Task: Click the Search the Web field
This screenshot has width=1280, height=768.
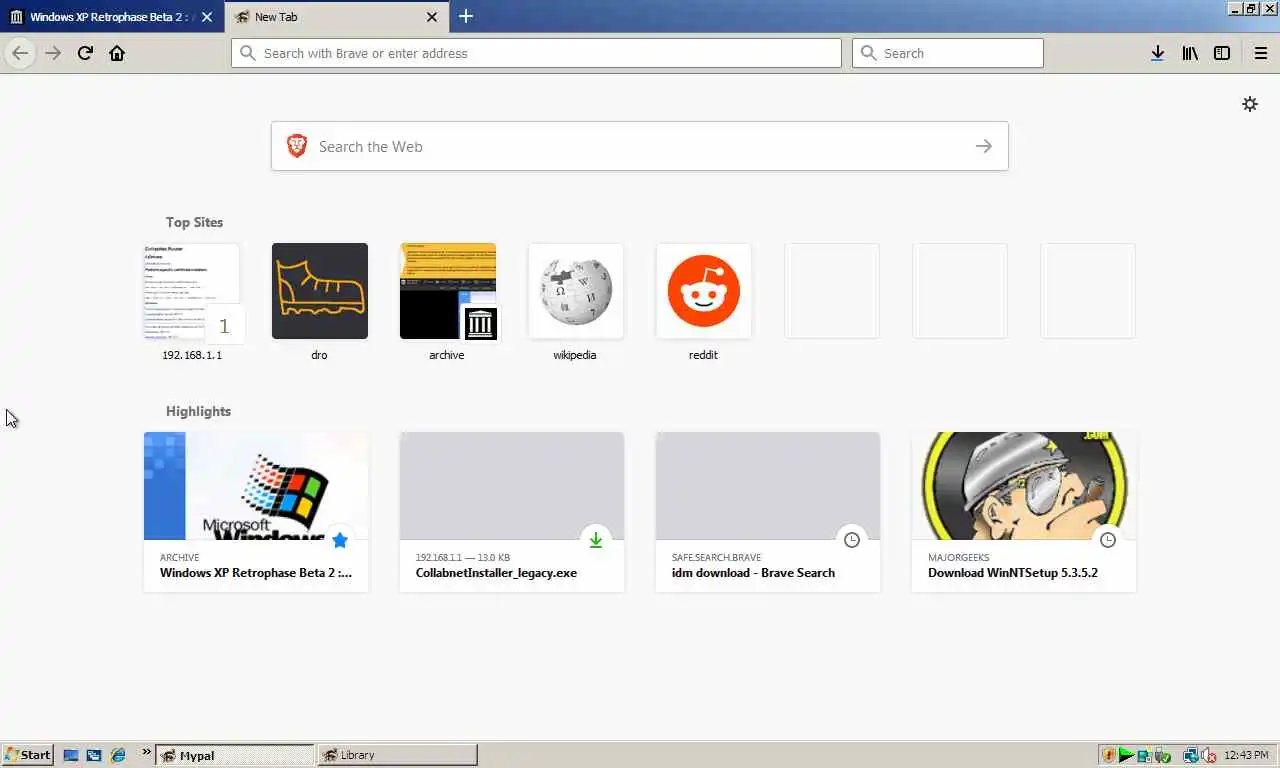Action: [x=640, y=146]
